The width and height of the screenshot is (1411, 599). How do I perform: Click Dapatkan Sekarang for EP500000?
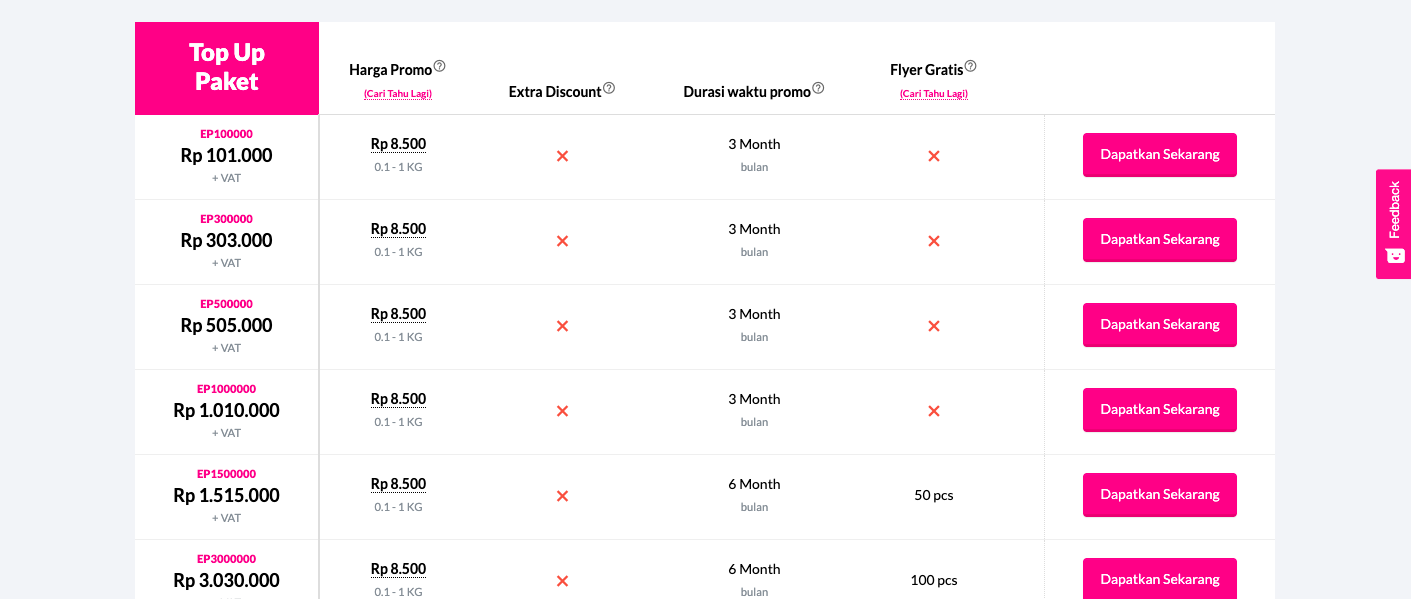coord(1159,324)
